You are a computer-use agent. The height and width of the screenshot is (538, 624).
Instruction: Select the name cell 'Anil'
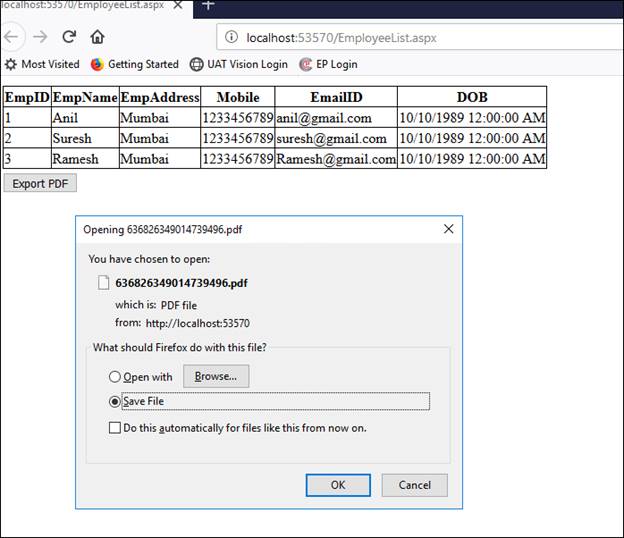[x=85, y=117]
